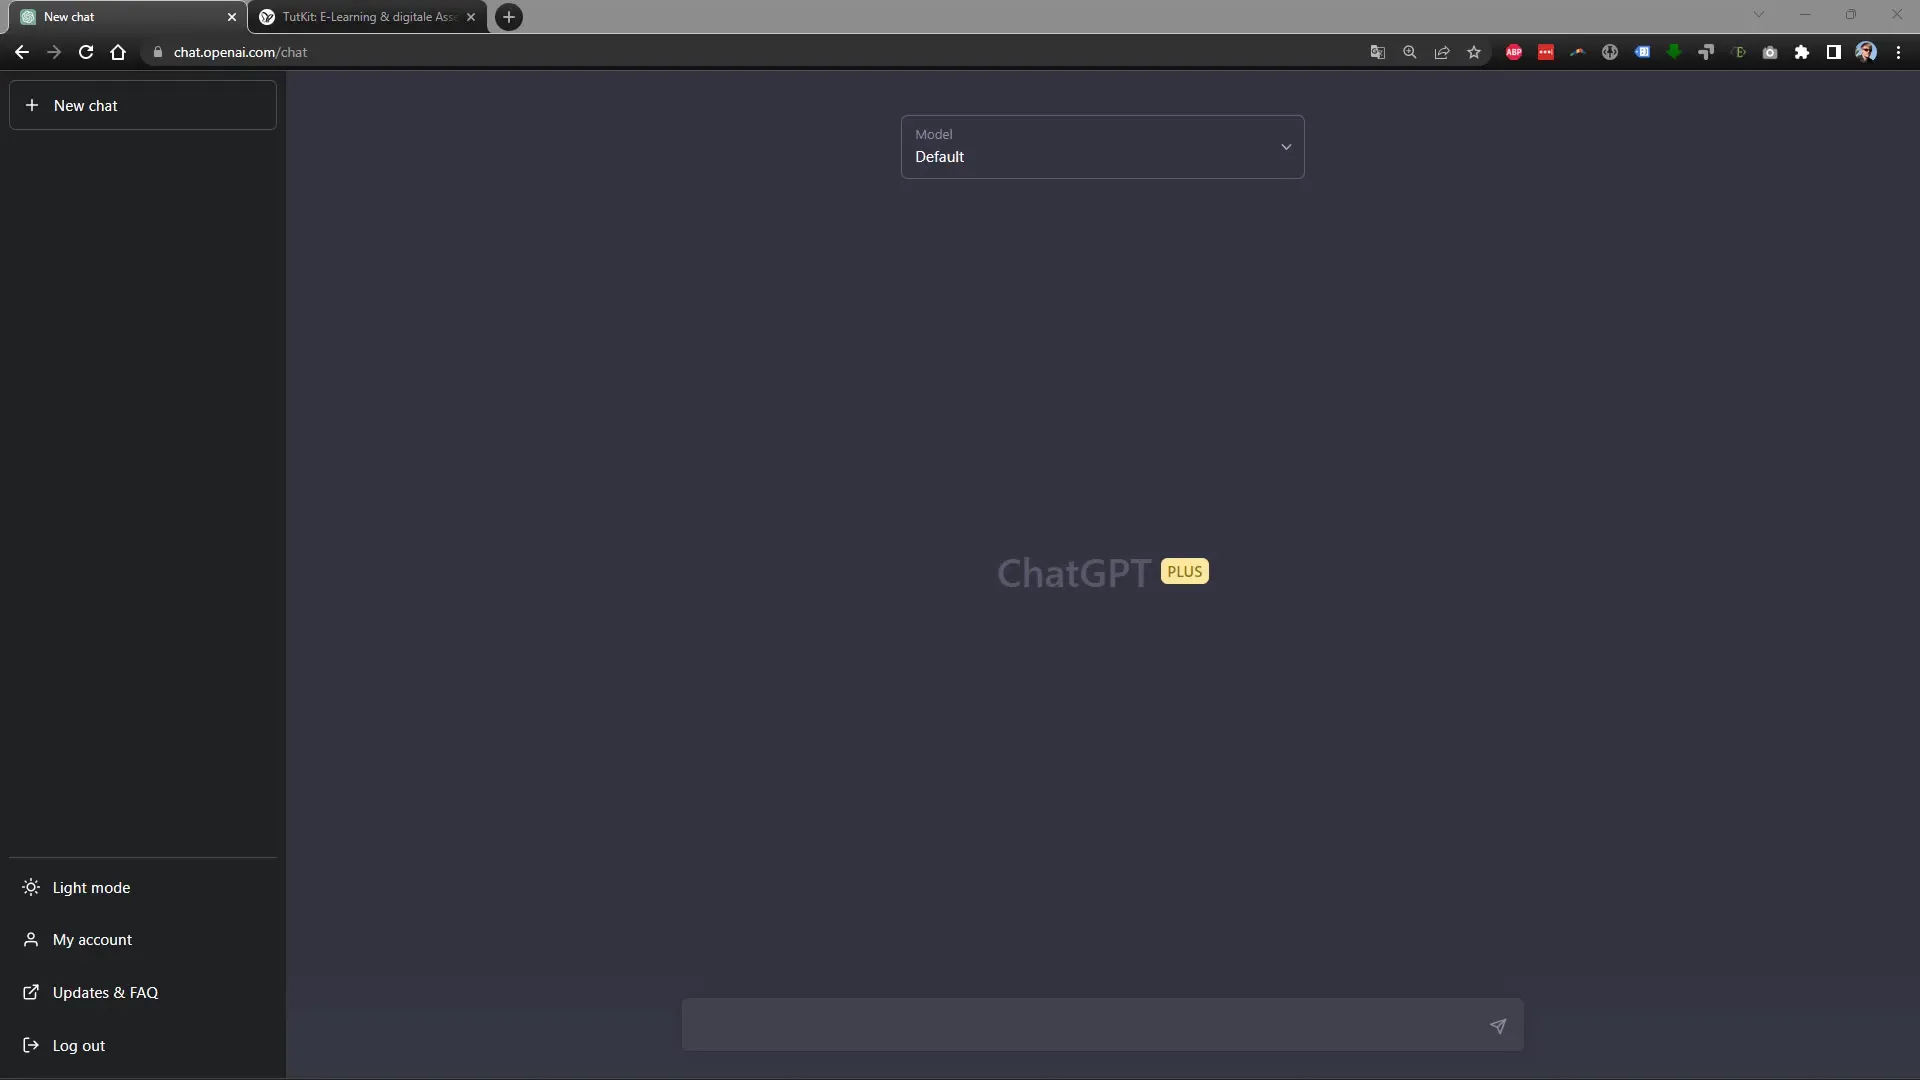Screen dimensions: 1920x1080
Task: Click the New chat browser tab
Action: click(119, 16)
